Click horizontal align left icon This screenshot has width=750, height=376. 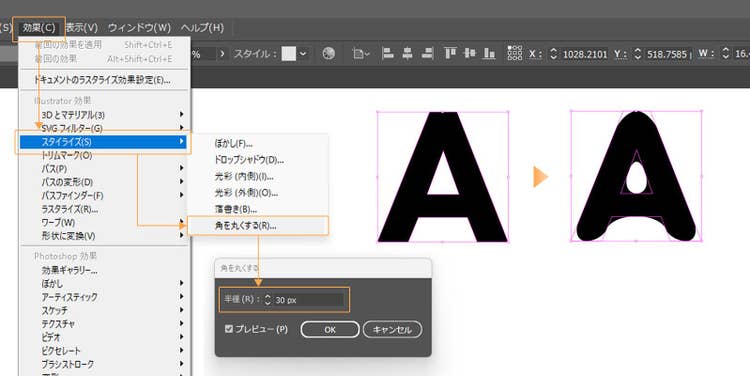pyautogui.click(x=387, y=54)
